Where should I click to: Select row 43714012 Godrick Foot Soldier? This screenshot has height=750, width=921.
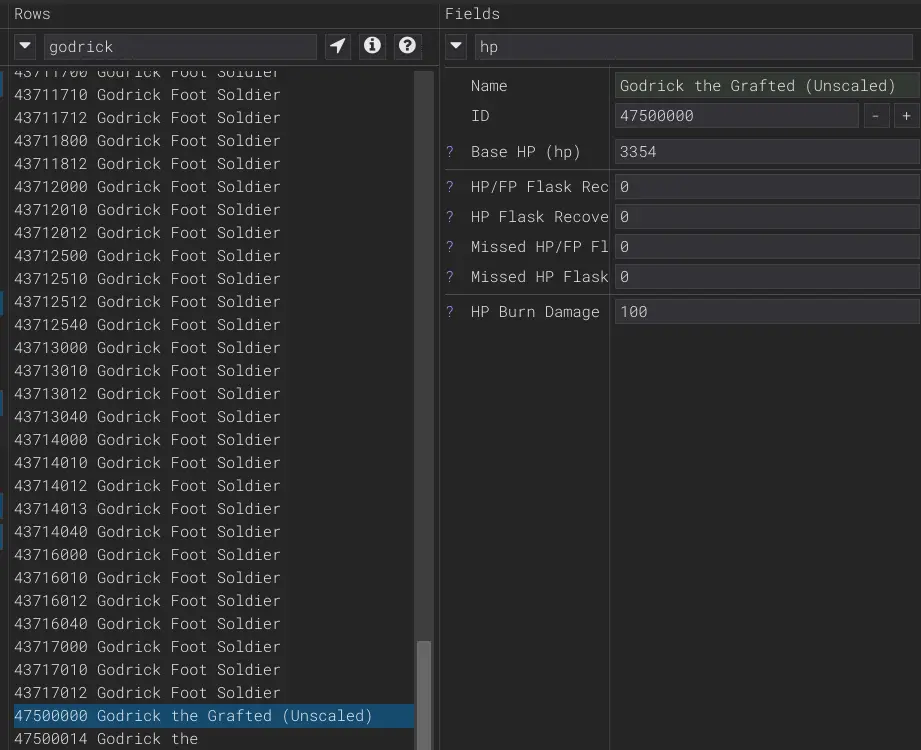214,486
